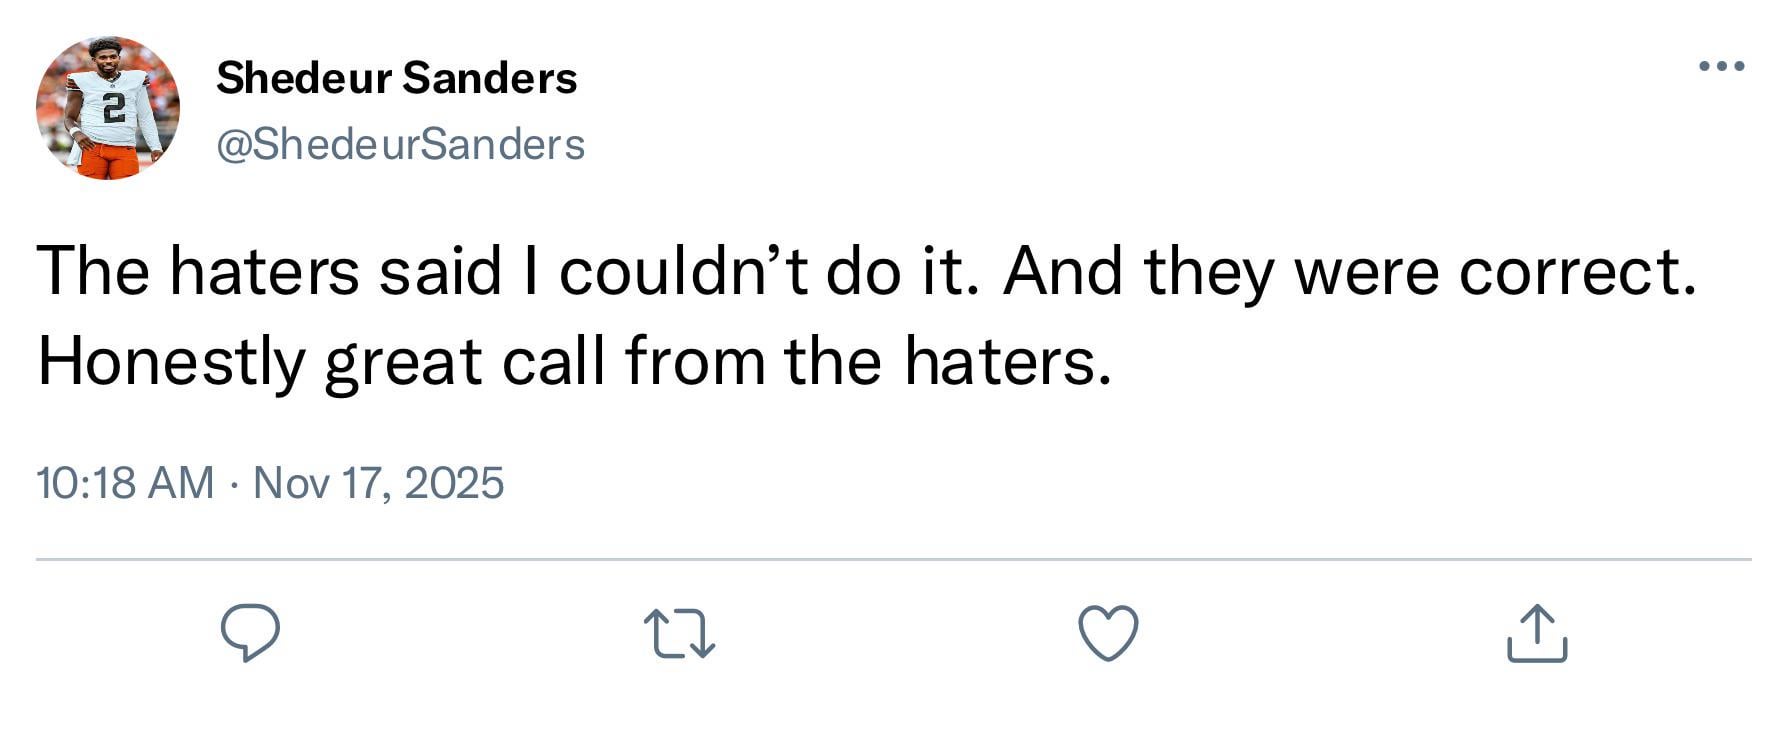Reply to the Shedeur Sanders tweet

(x=250, y=633)
